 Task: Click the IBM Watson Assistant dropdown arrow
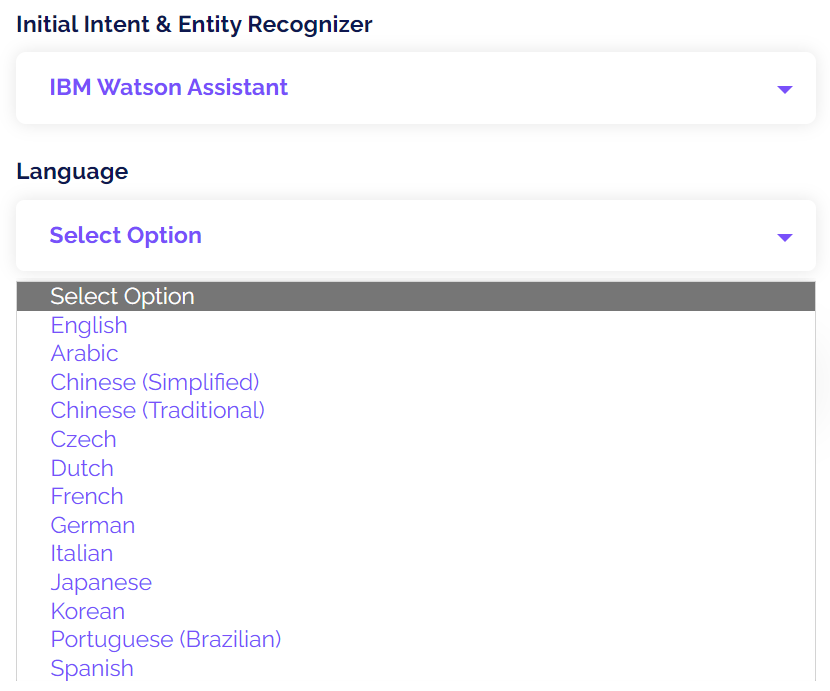tap(784, 89)
